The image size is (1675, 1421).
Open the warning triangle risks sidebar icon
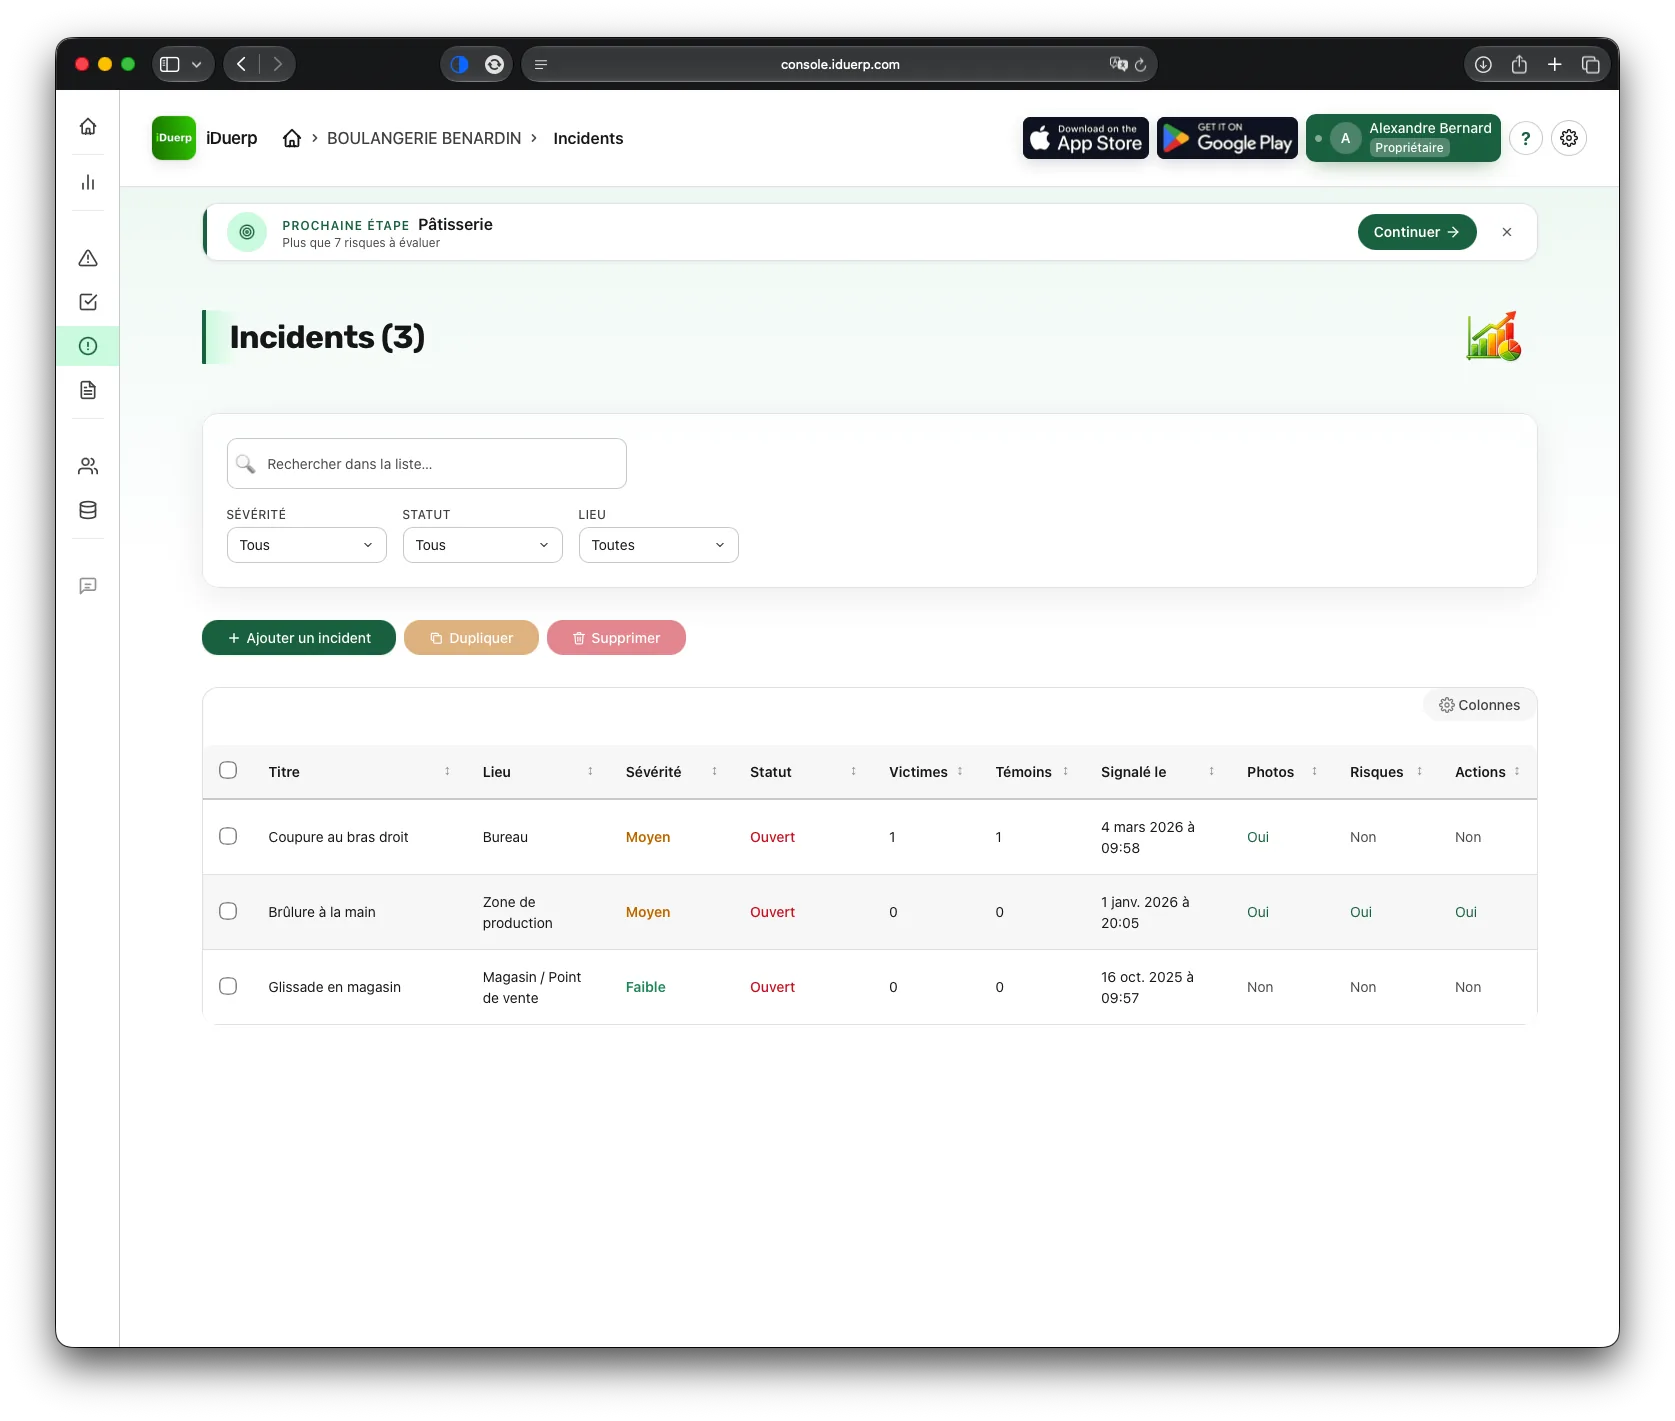click(88, 258)
